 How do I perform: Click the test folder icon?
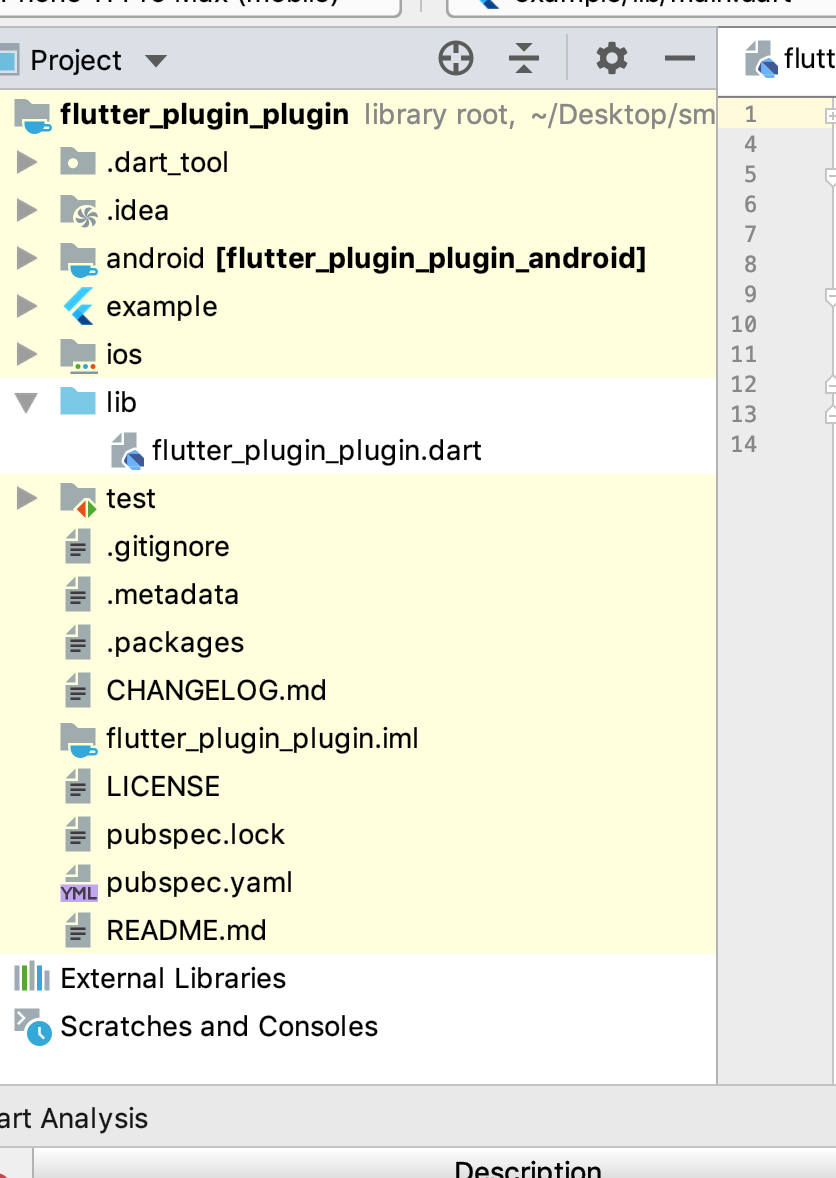tap(78, 500)
